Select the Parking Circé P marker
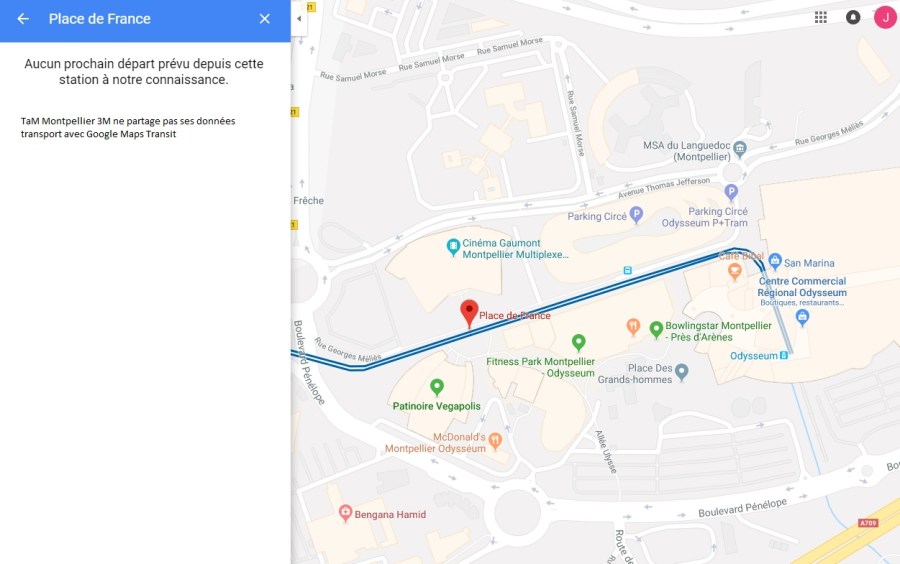 (x=636, y=215)
